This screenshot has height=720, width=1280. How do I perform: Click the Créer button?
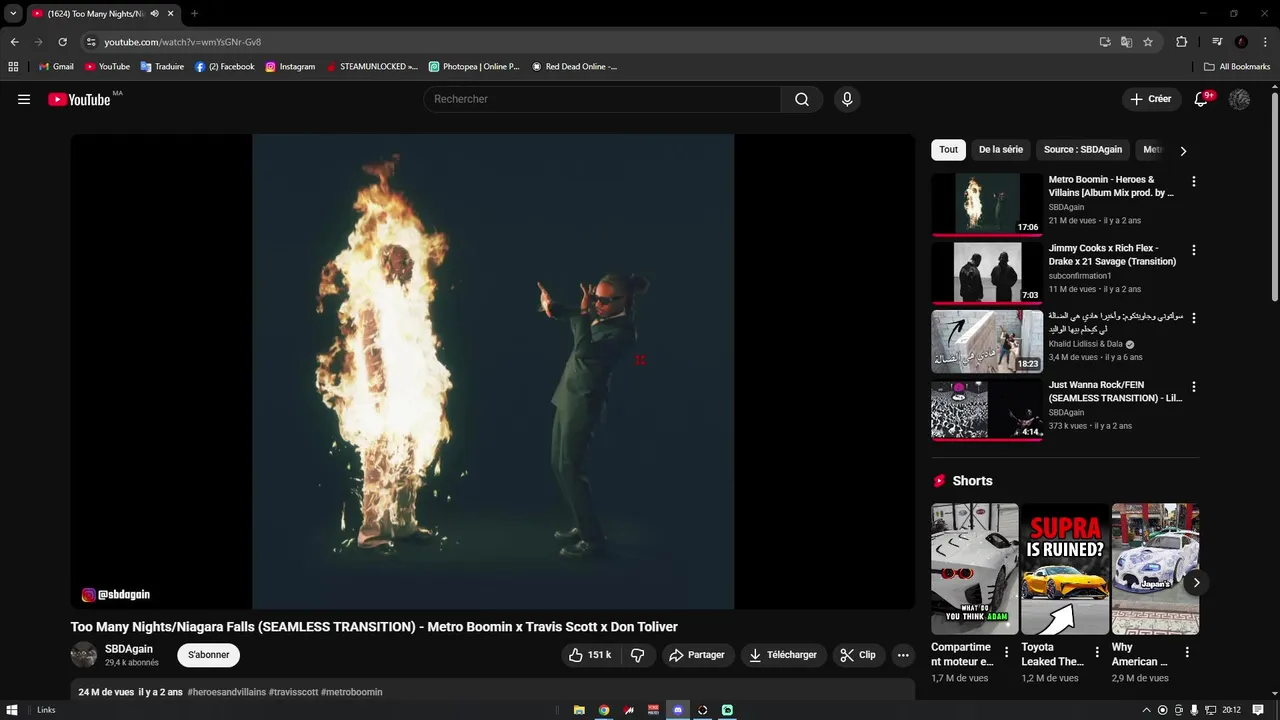point(1150,99)
